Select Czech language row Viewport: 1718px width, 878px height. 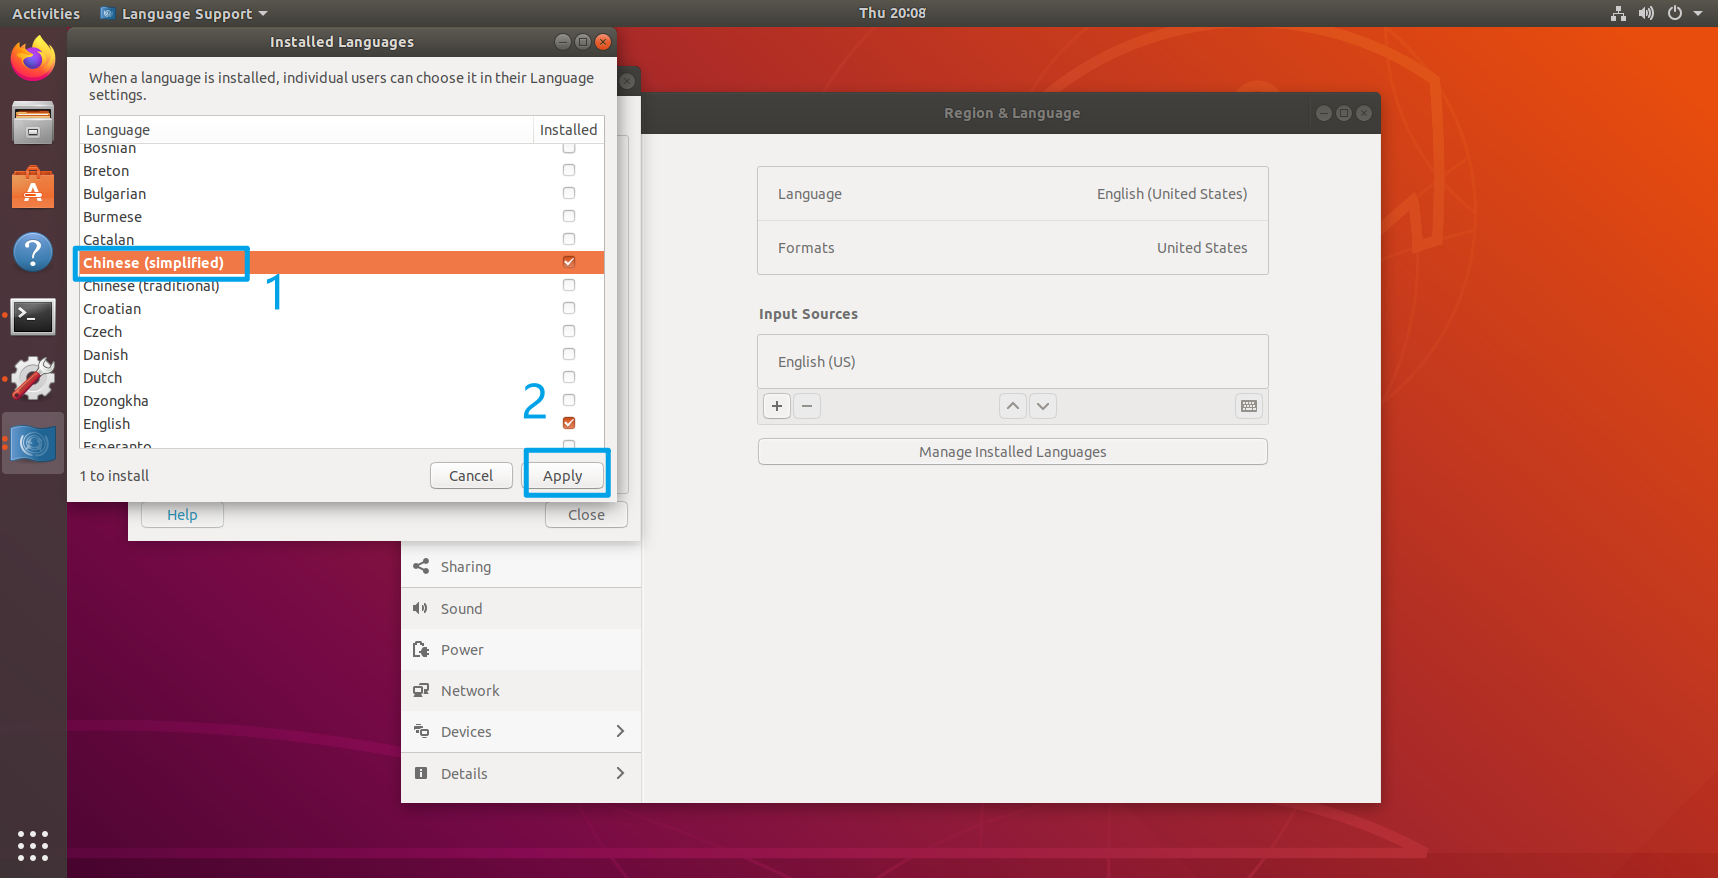point(342,331)
